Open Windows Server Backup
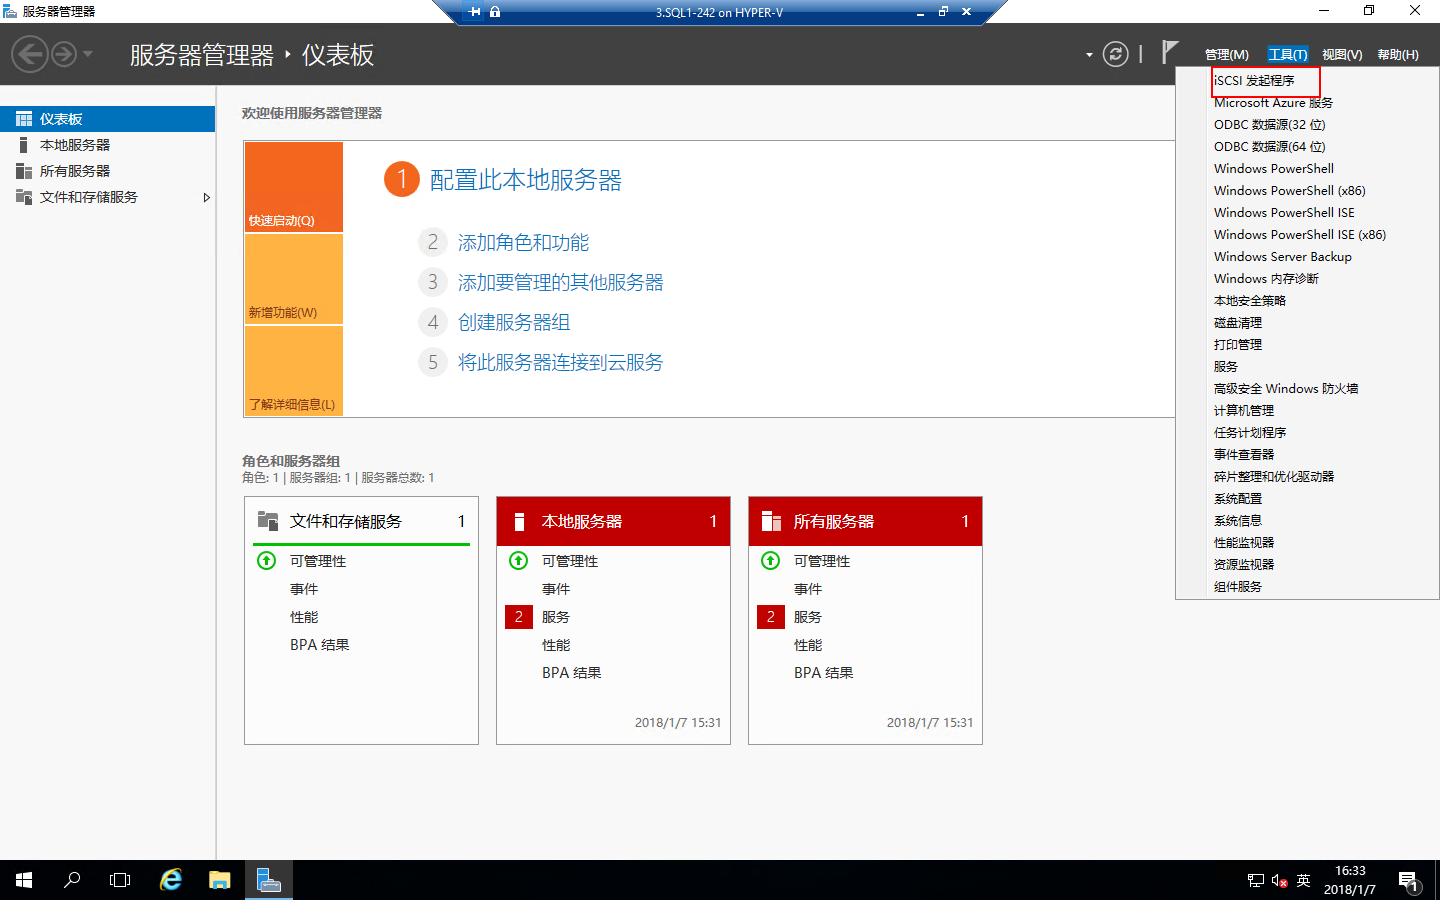This screenshot has width=1440, height=900. coord(1283,257)
